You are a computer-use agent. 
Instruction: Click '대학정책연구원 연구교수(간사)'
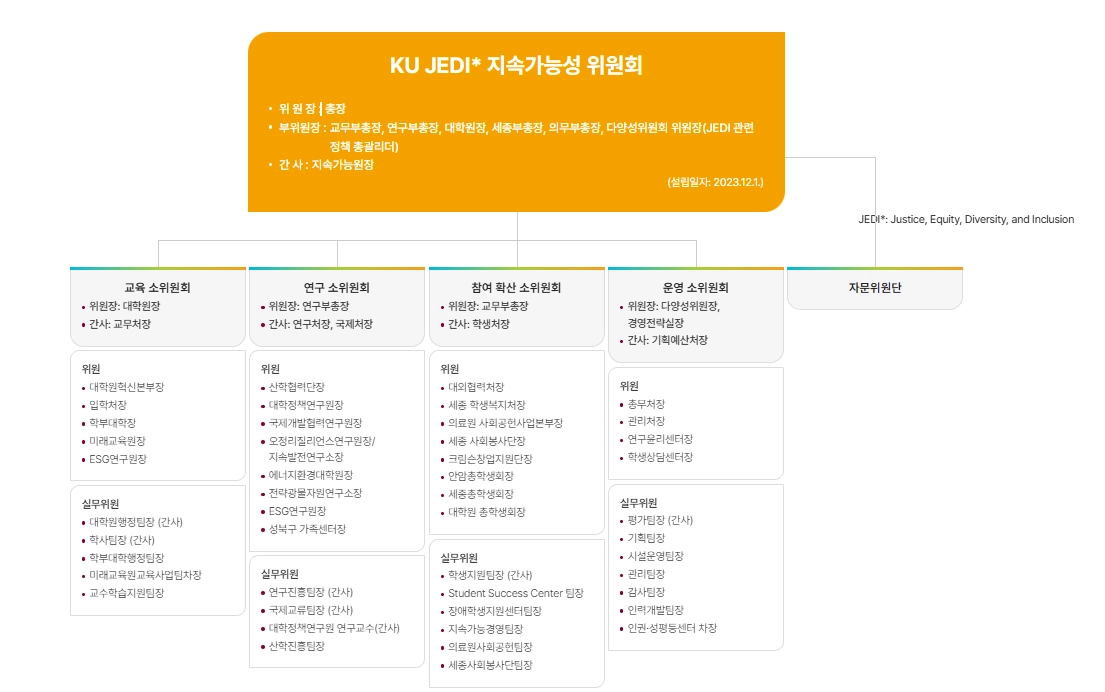click(334, 628)
